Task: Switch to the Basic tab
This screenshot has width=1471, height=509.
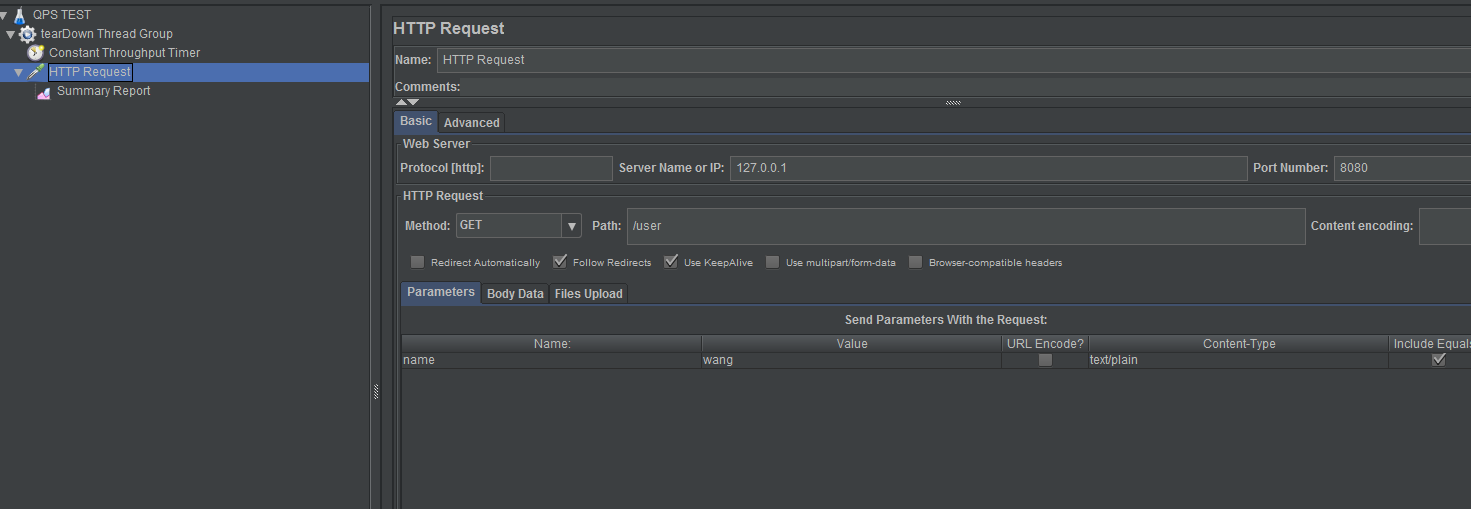Action: pos(416,121)
